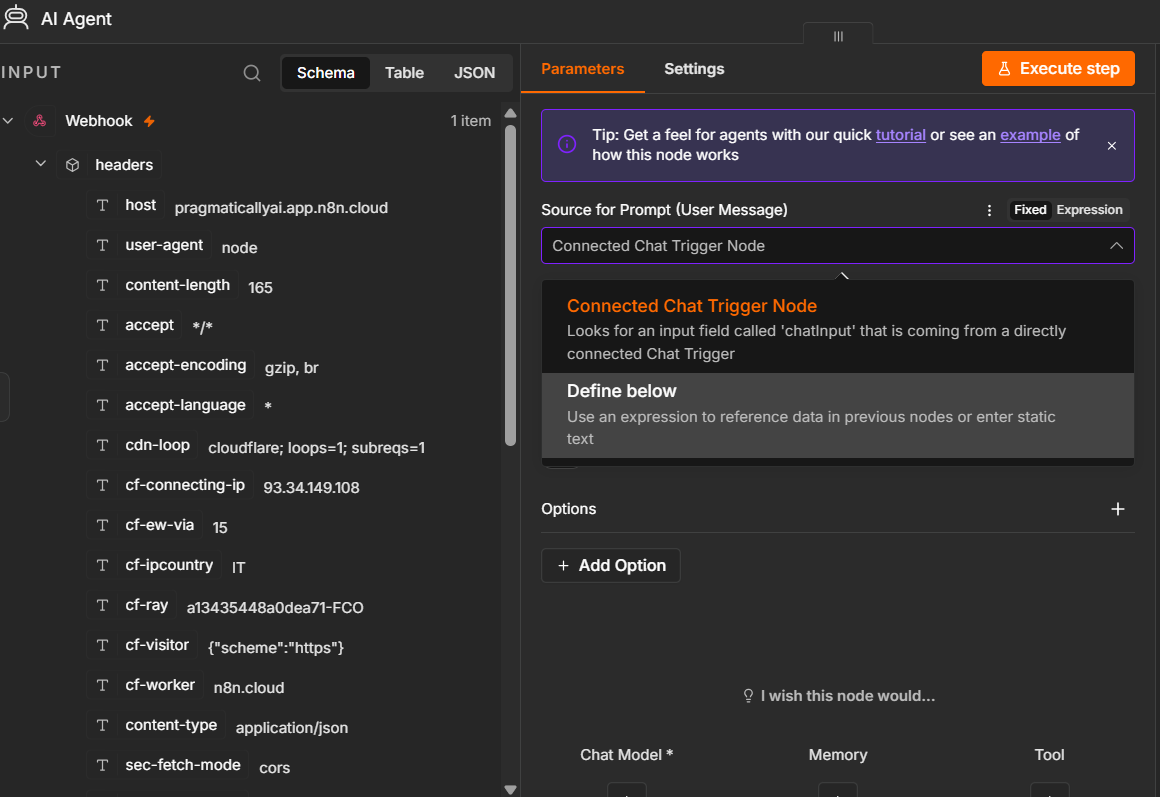This screenshot has height=797, width=1160.
Task: Click the text type icon beside cf-connecting-ip
Action: click(103, 485)
